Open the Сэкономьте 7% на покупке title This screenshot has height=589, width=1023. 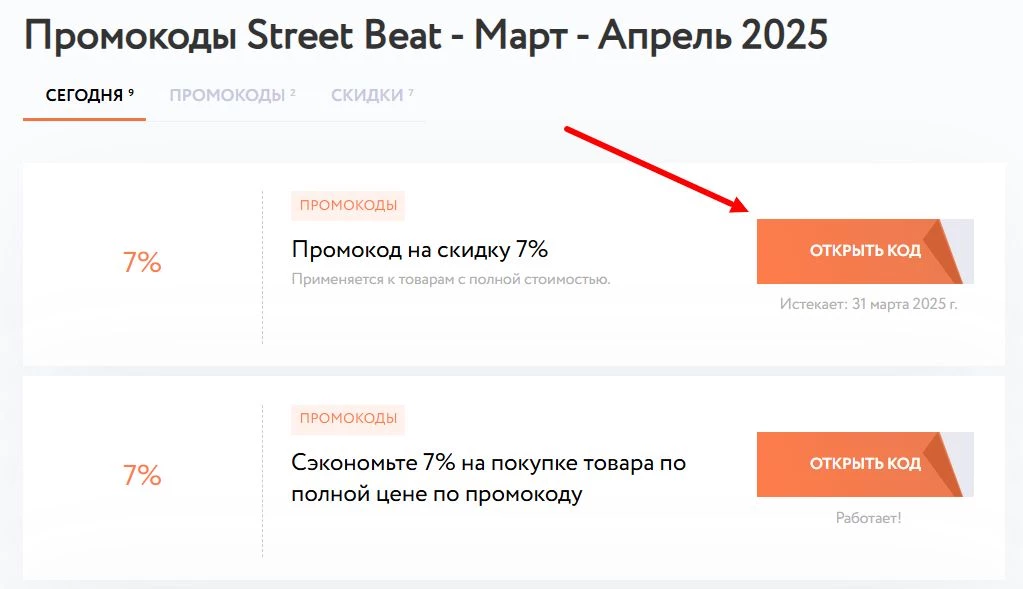(x=488, y=478)
